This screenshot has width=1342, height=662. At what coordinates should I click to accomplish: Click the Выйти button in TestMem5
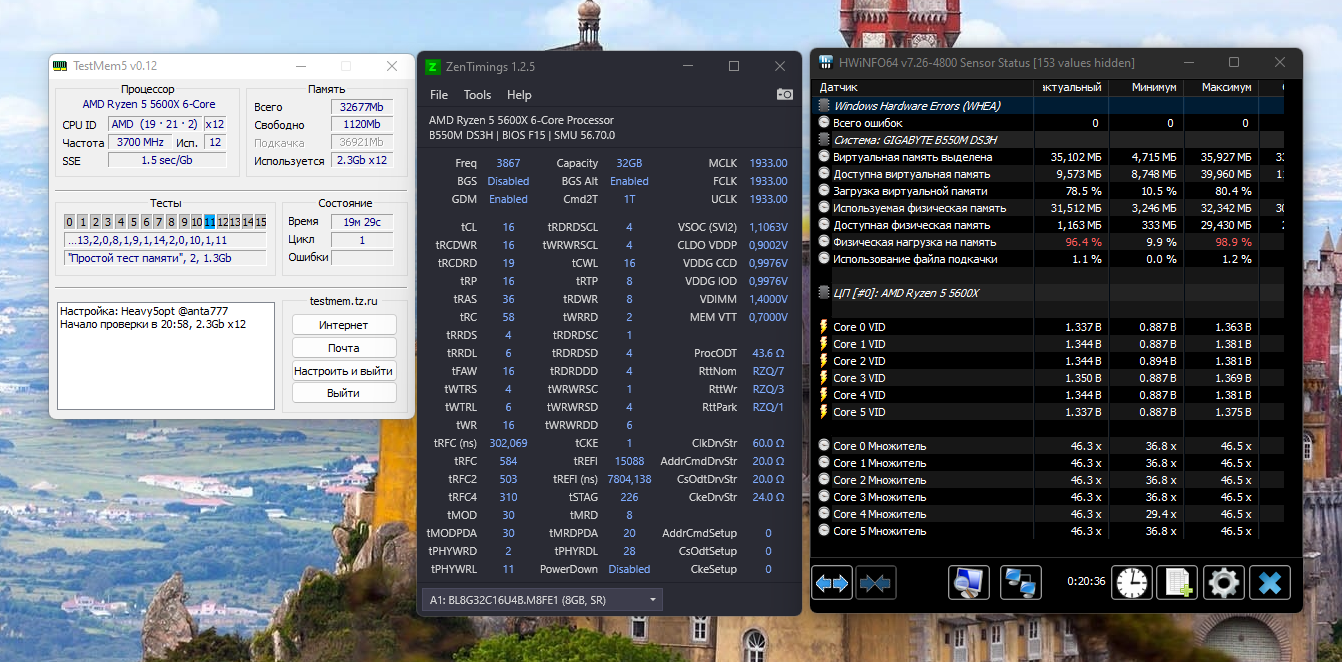pos(344,393)
